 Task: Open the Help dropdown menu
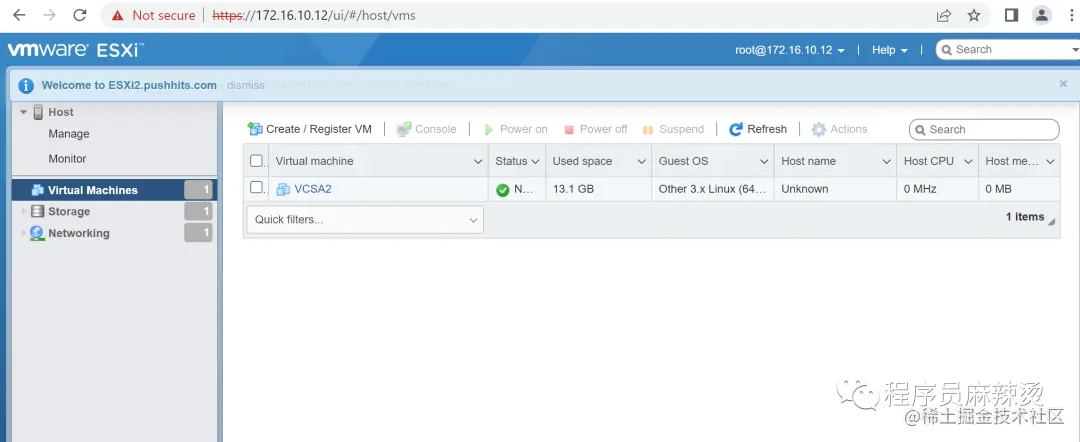890,50
